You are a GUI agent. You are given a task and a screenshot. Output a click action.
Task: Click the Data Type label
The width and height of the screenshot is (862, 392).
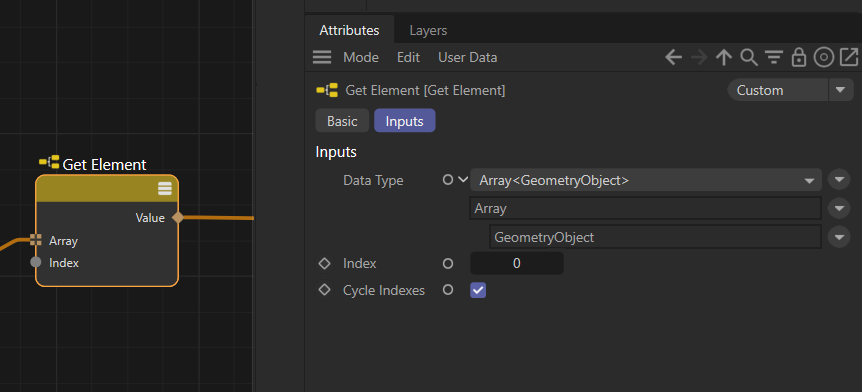point(373,180)
